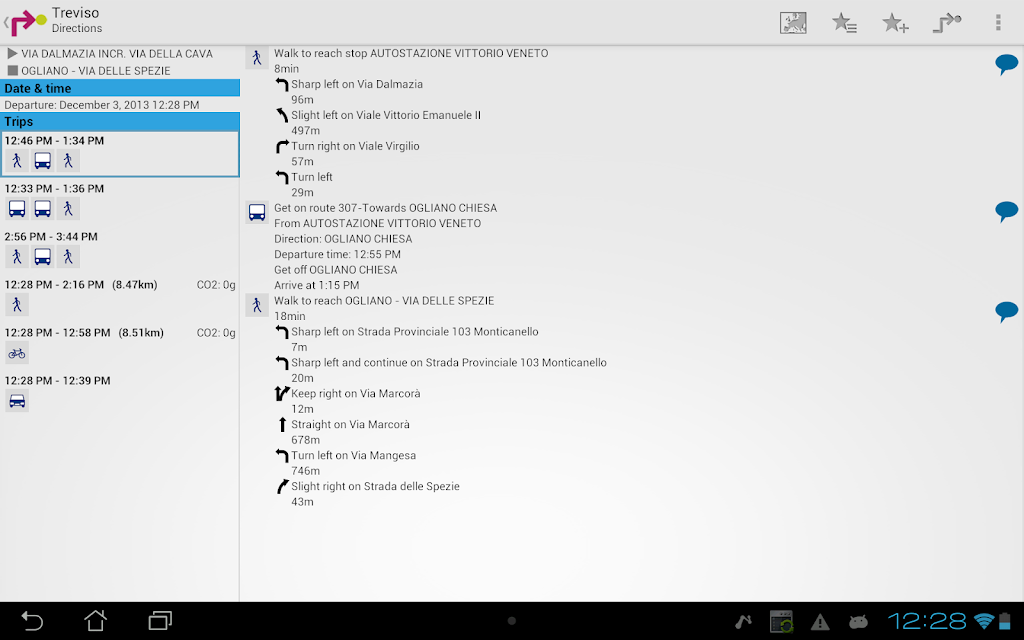Select the bicycle trip icon
Screen dimensions: 1024x640
(x=17, y=353)
